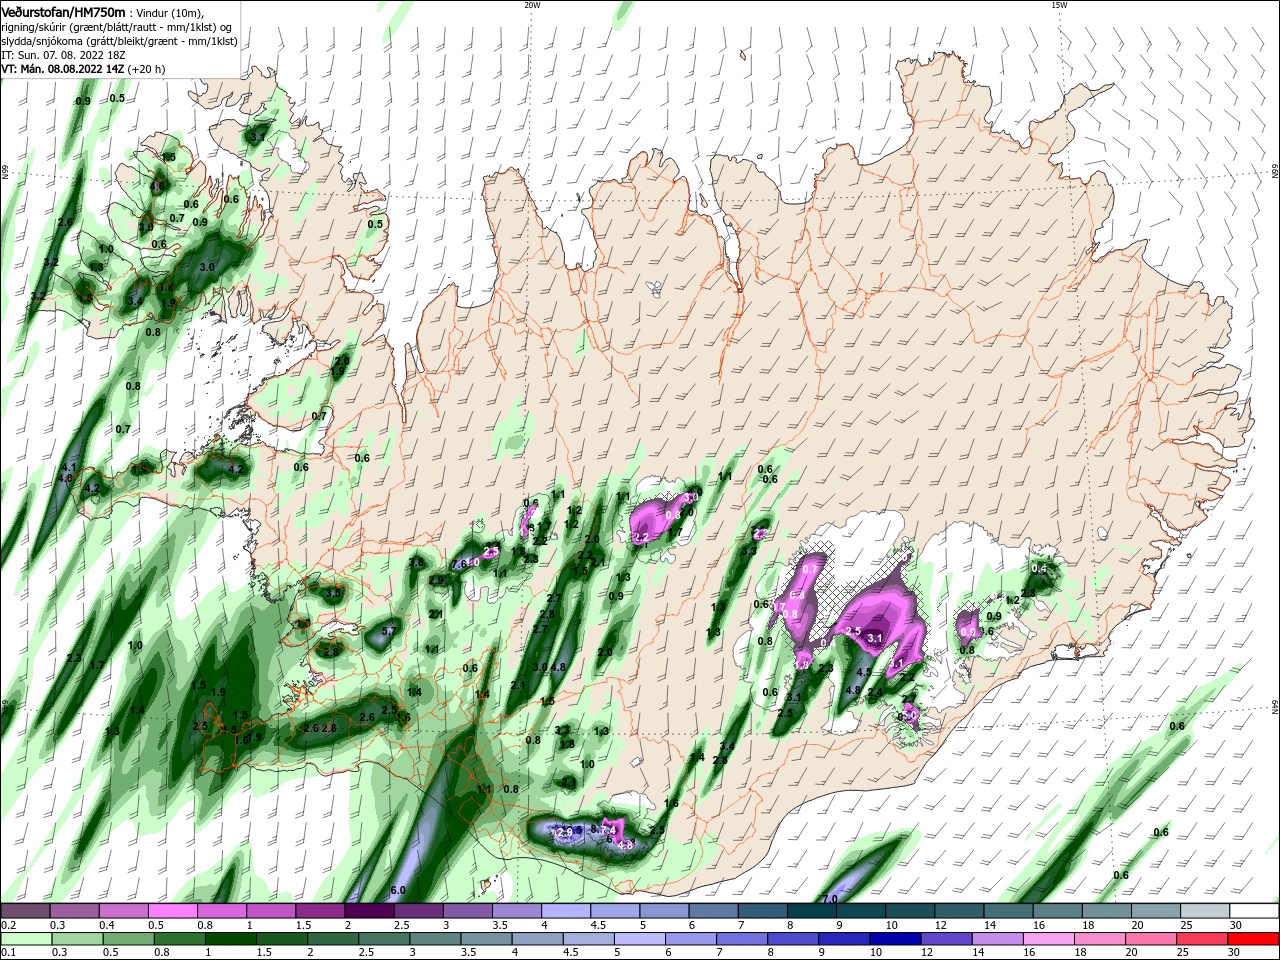
Task: Click the 3.5 precipitation value on the map
Action: (334, 593)
